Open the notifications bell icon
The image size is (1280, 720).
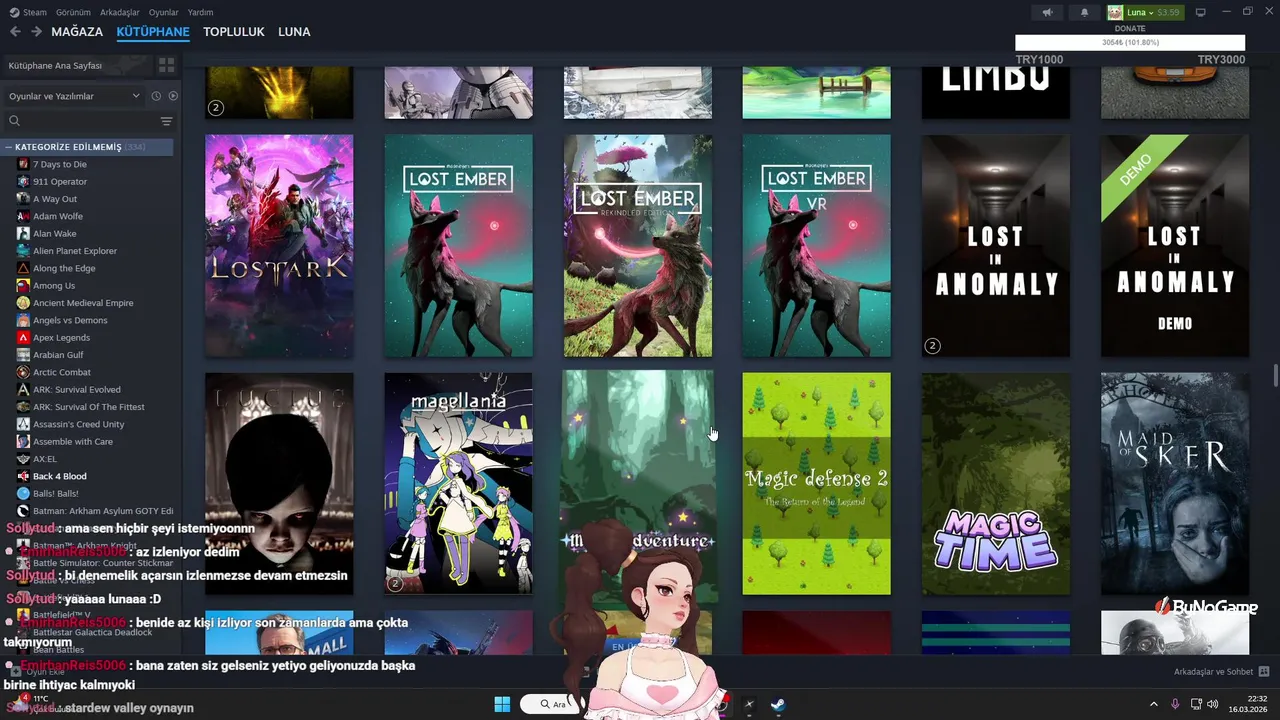click(x=1084, y=12)
